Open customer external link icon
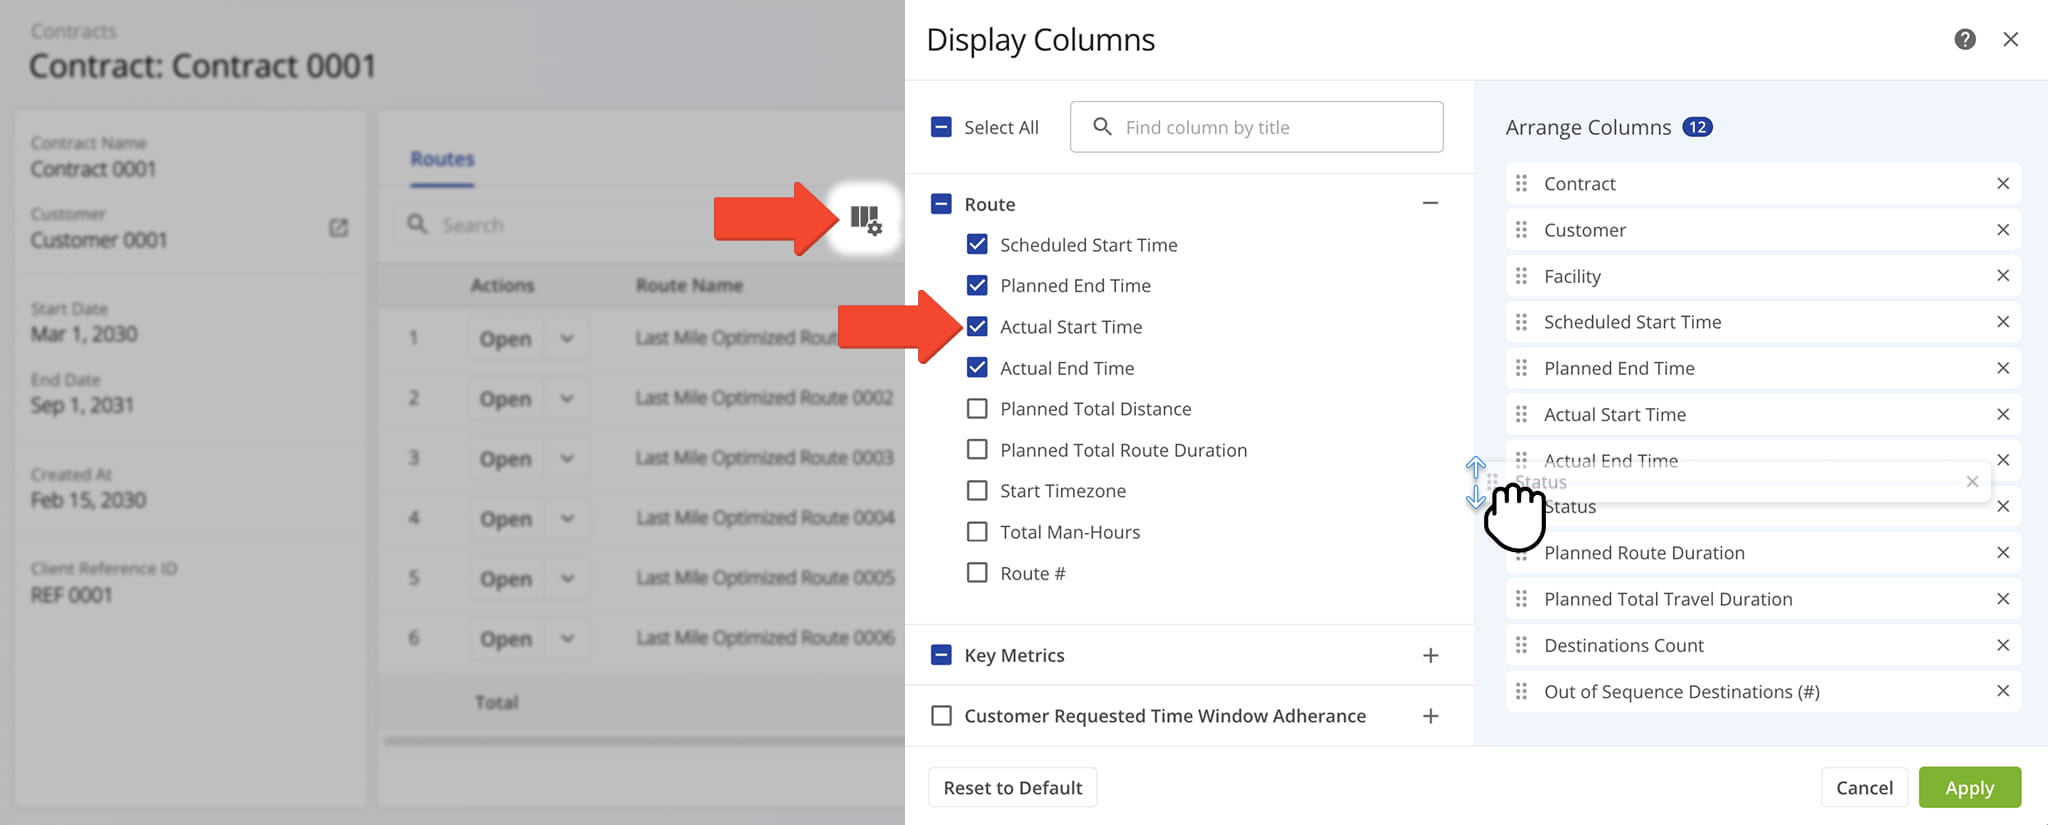Image resolution: width=2048 pixels, height=825 pixels. 339,228
